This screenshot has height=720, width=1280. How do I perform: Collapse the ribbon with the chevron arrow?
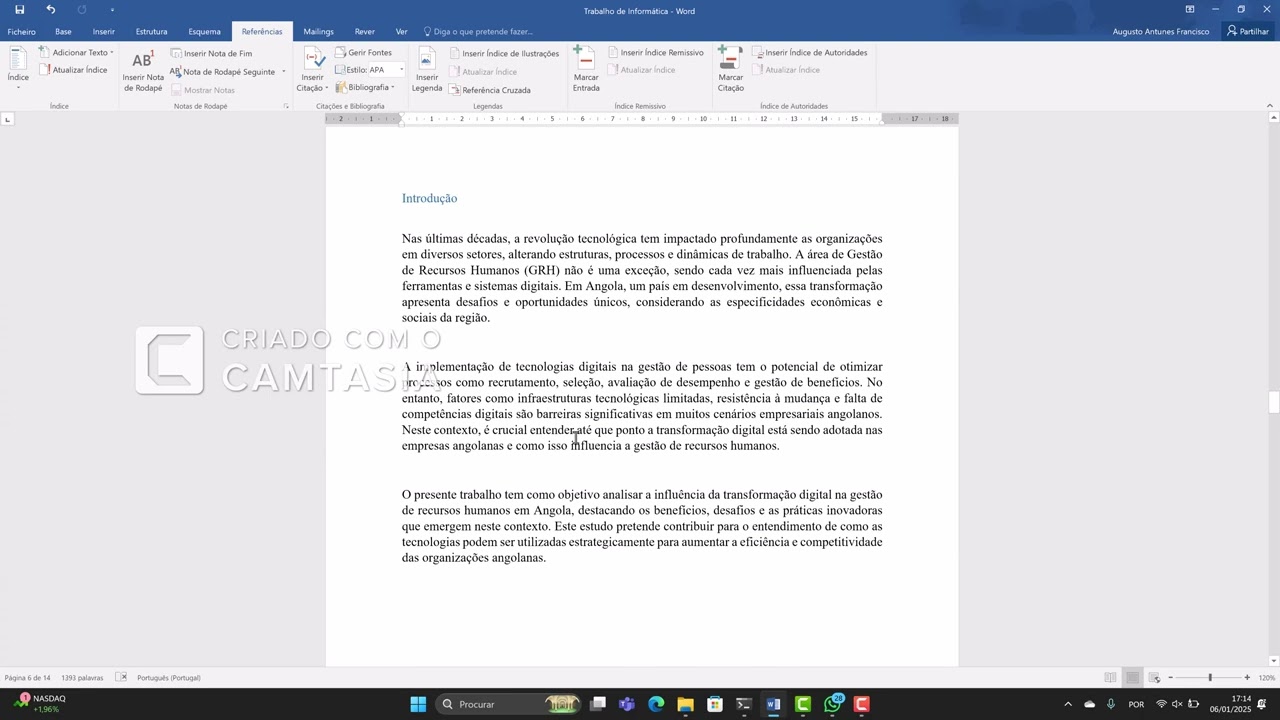(1269, 105)
